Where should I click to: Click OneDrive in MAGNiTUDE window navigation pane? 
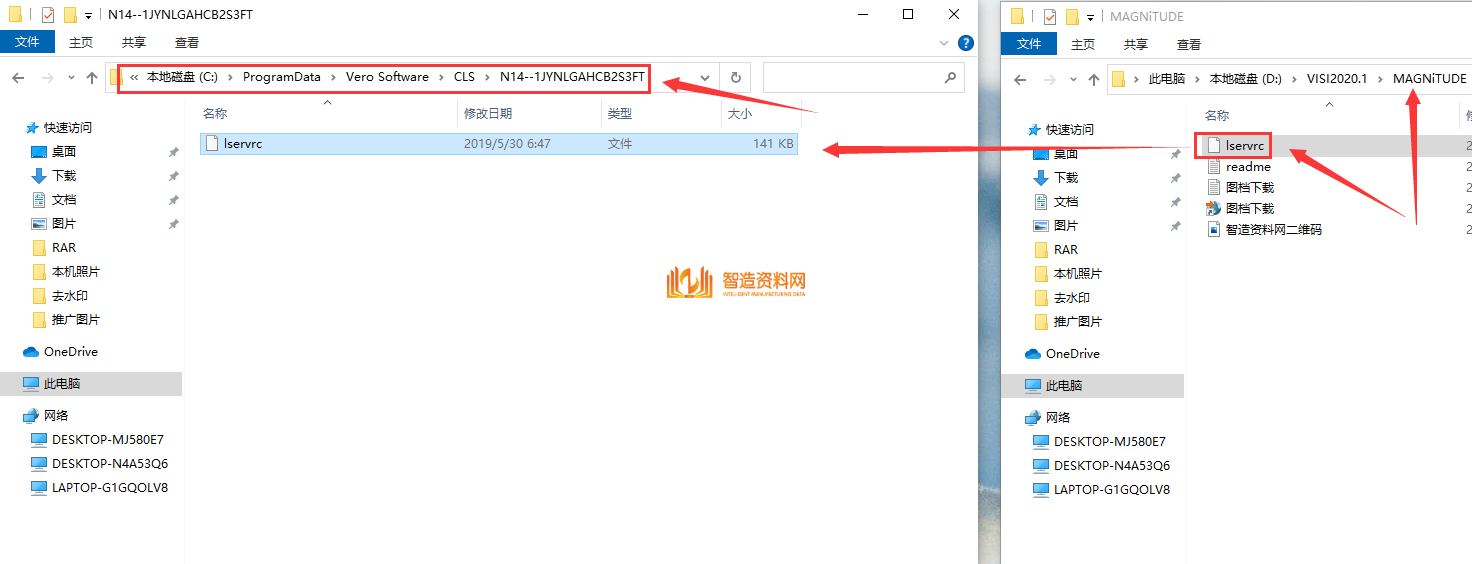click(x=1072, y=354)
